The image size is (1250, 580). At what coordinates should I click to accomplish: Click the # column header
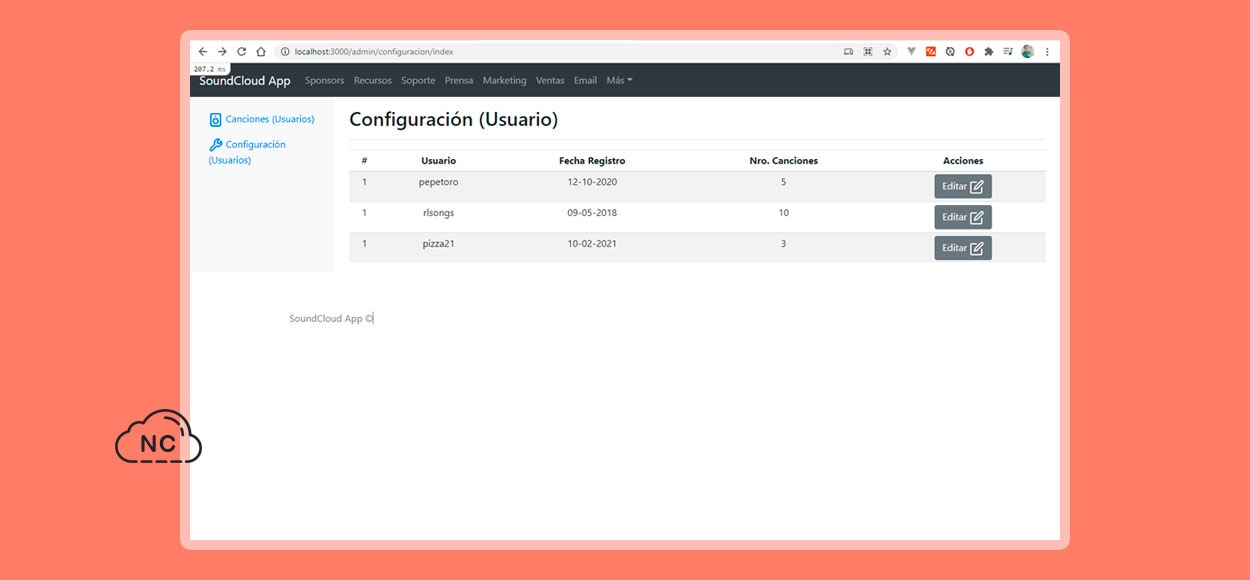click(364, 160)
